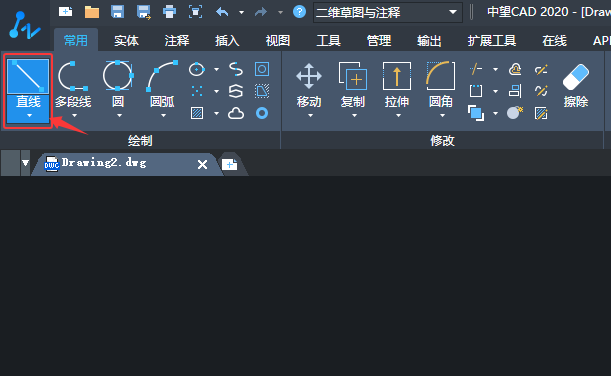The image size is (611, 376).
Task: Select the 复制 copy tool
Action: tap(353, 85)
